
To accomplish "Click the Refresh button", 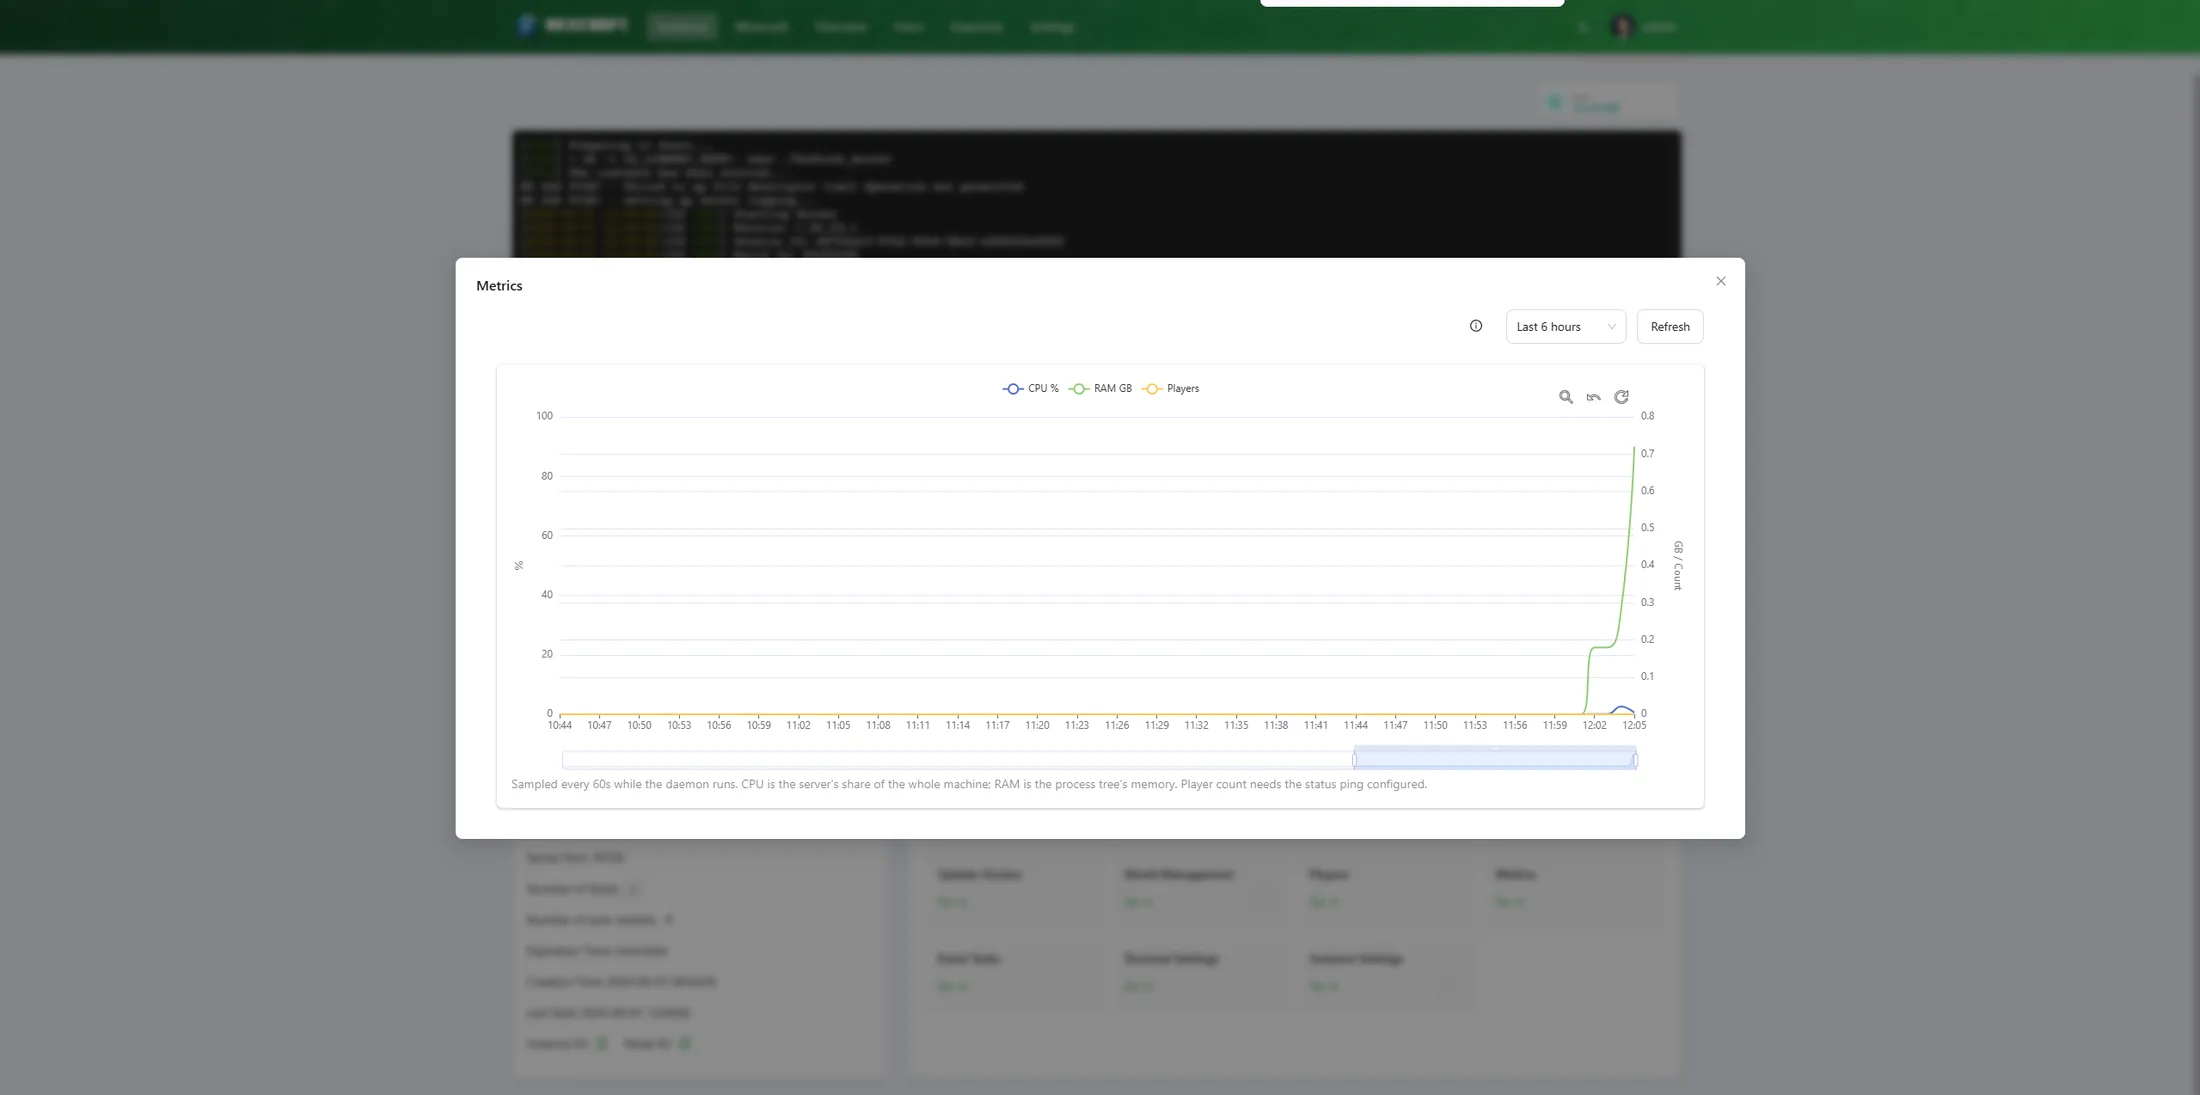I will [1670, 327].
